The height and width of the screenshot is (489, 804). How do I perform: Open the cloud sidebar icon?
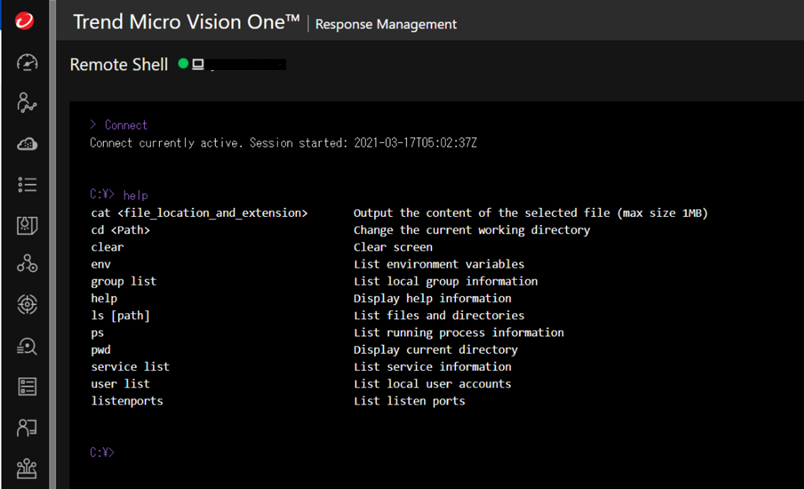tap(27, 144)
